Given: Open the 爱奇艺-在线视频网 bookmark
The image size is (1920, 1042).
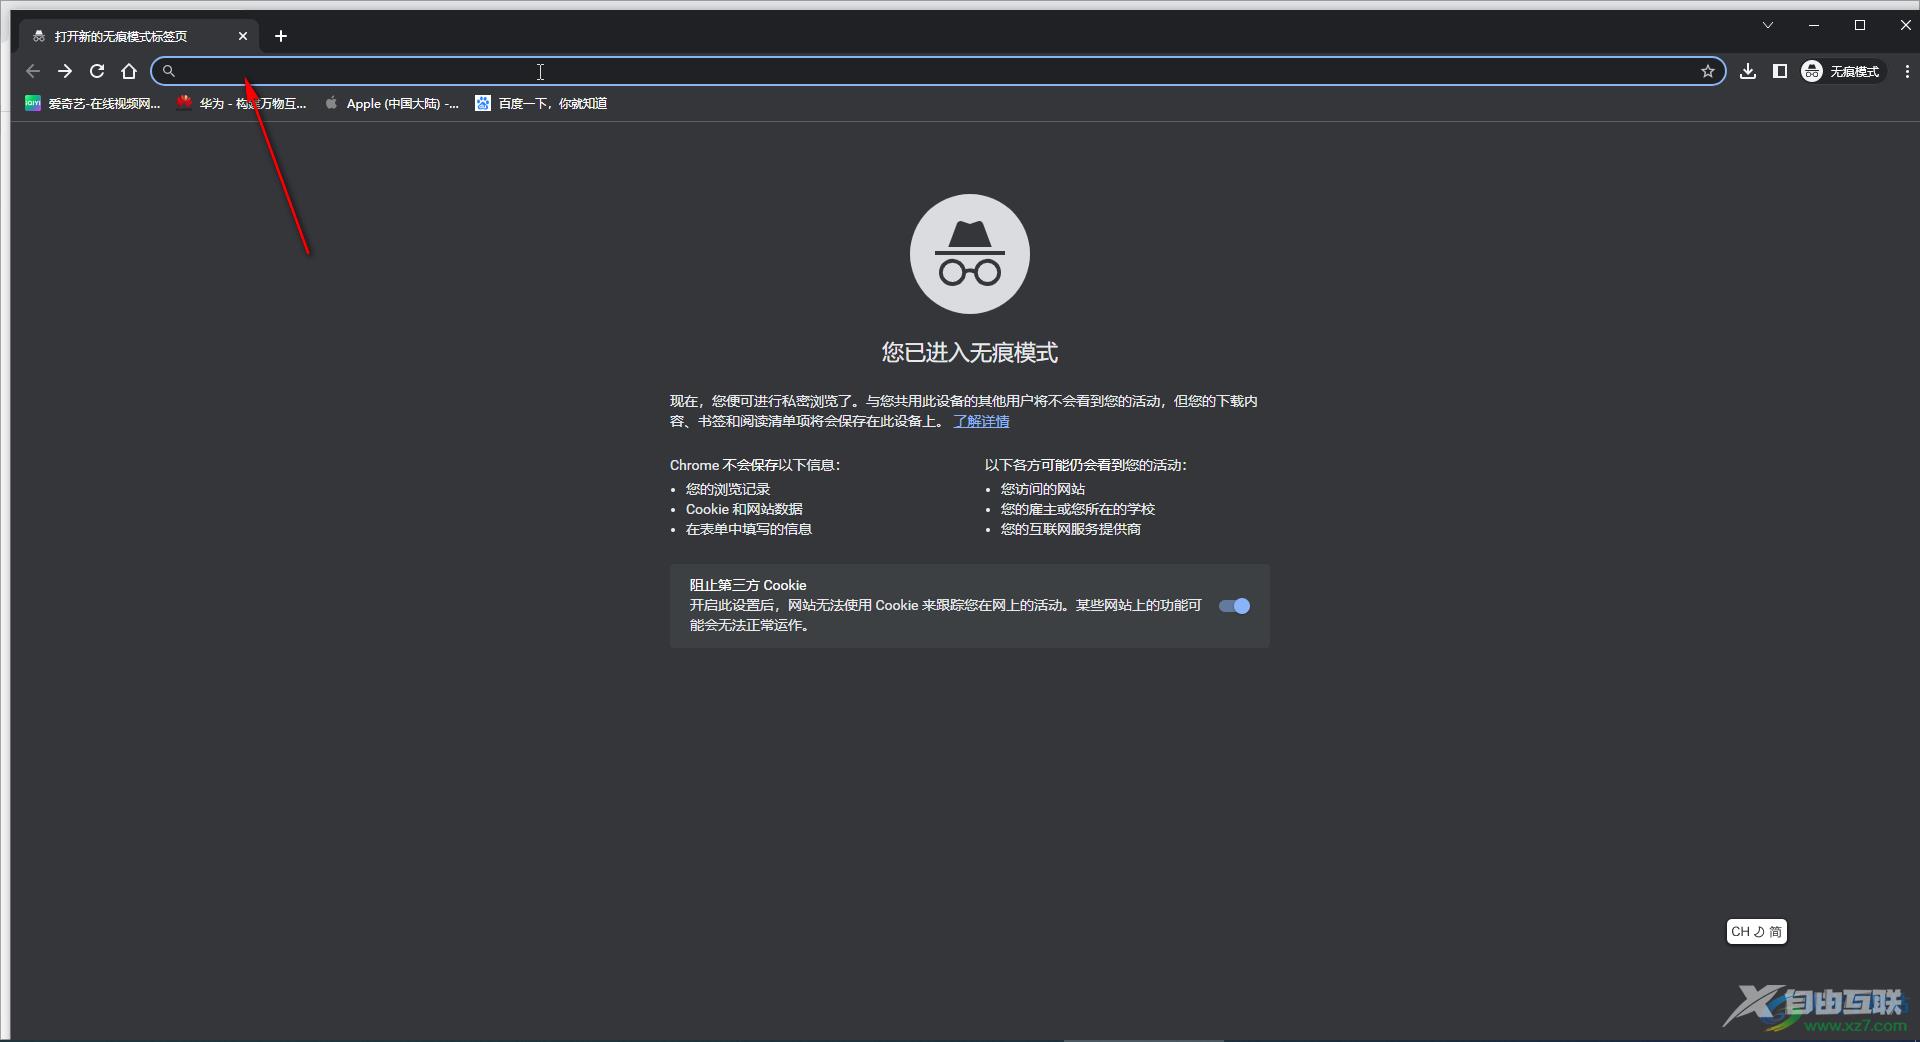Looking at the screenshot, I should tap(92, 103).
